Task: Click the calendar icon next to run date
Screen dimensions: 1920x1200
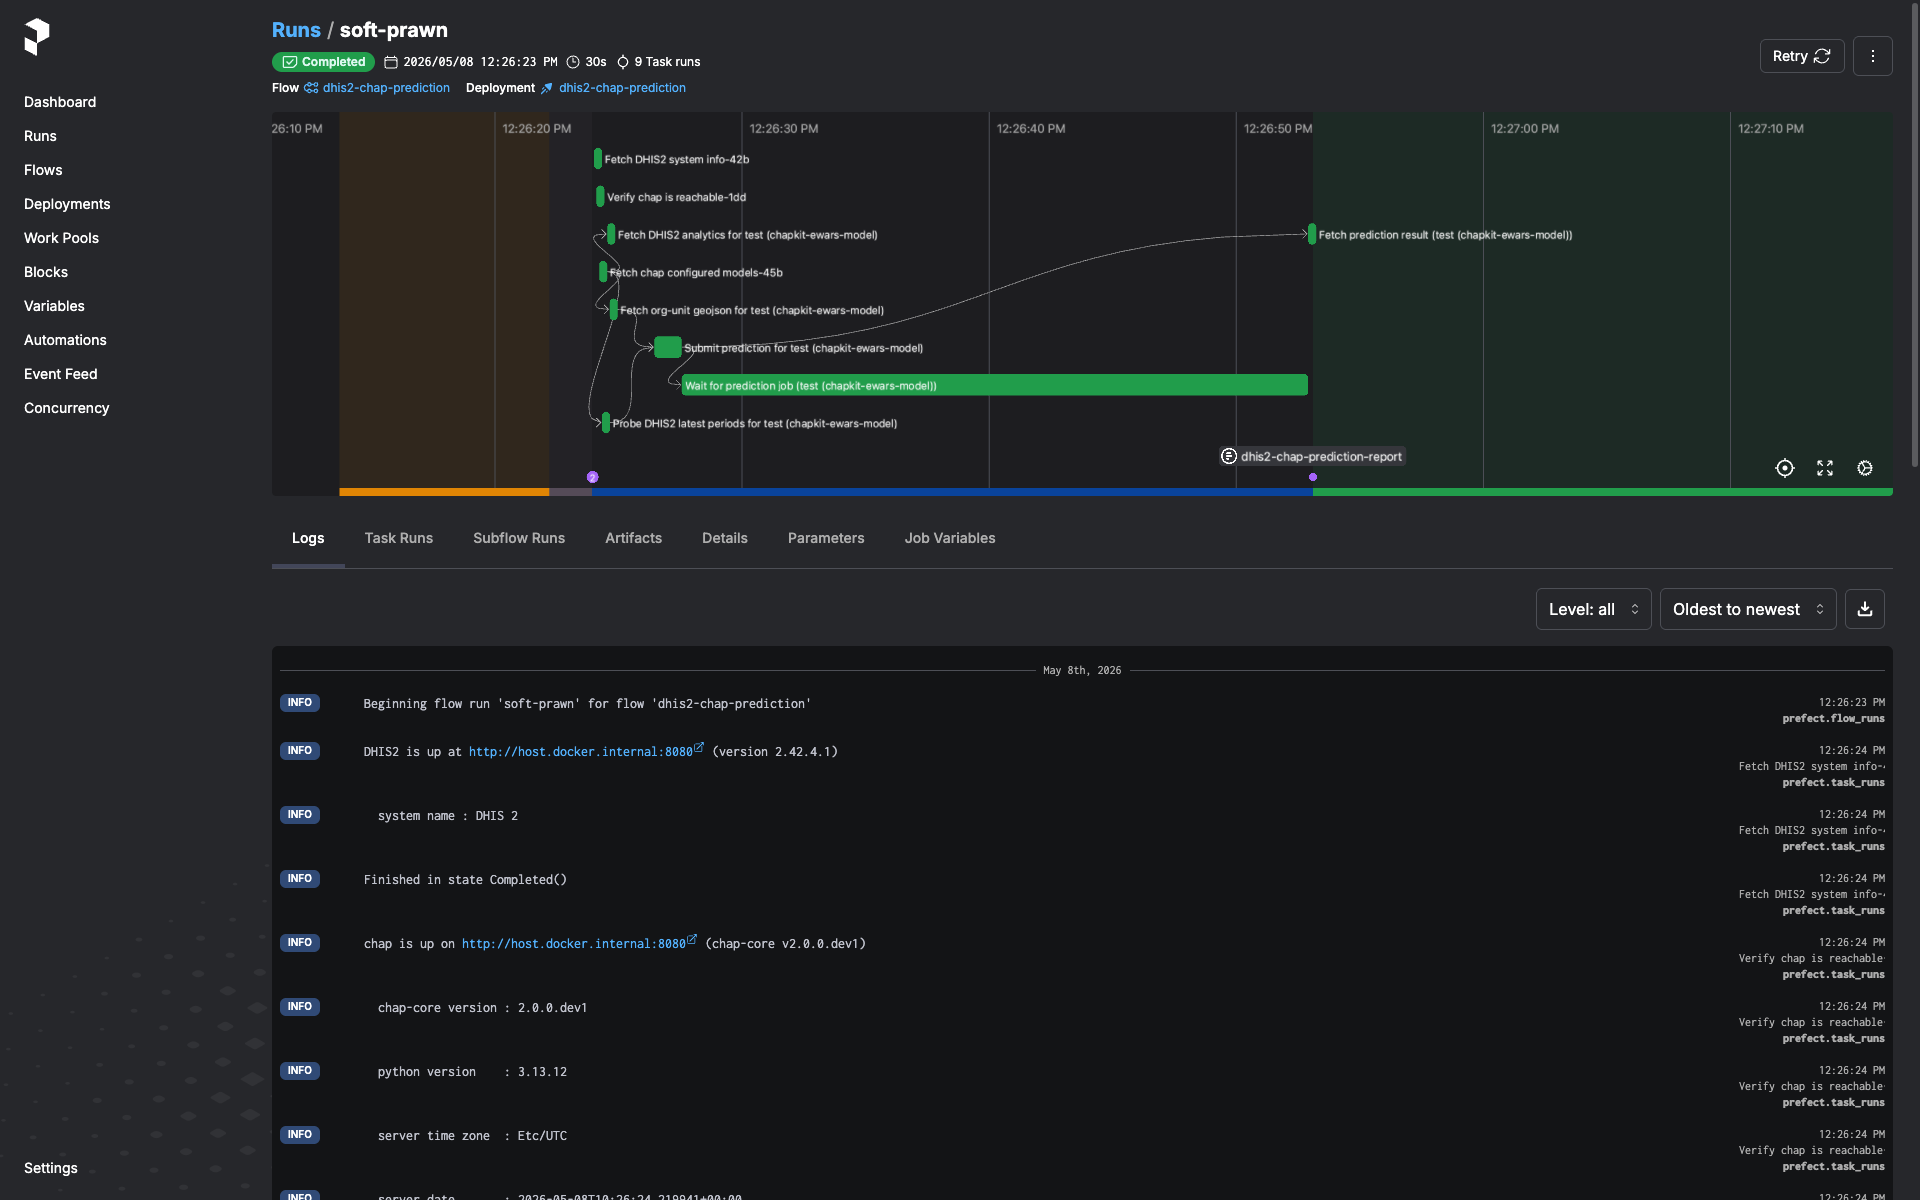Action: (x=391, y=62)
